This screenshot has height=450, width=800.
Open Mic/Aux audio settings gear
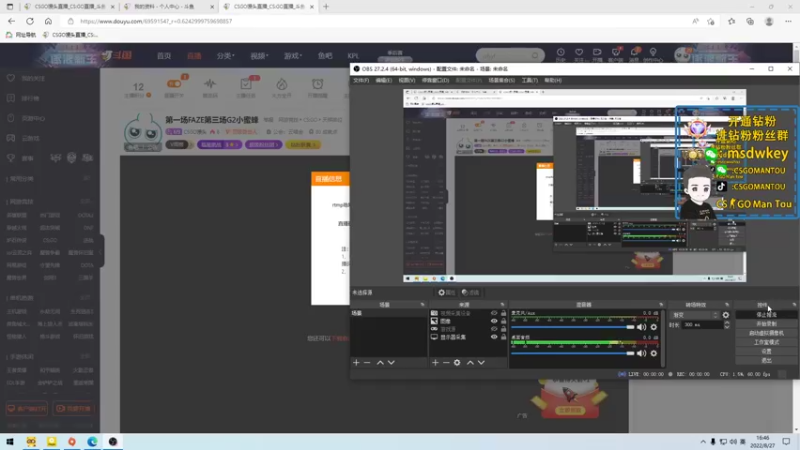(654, 327)
